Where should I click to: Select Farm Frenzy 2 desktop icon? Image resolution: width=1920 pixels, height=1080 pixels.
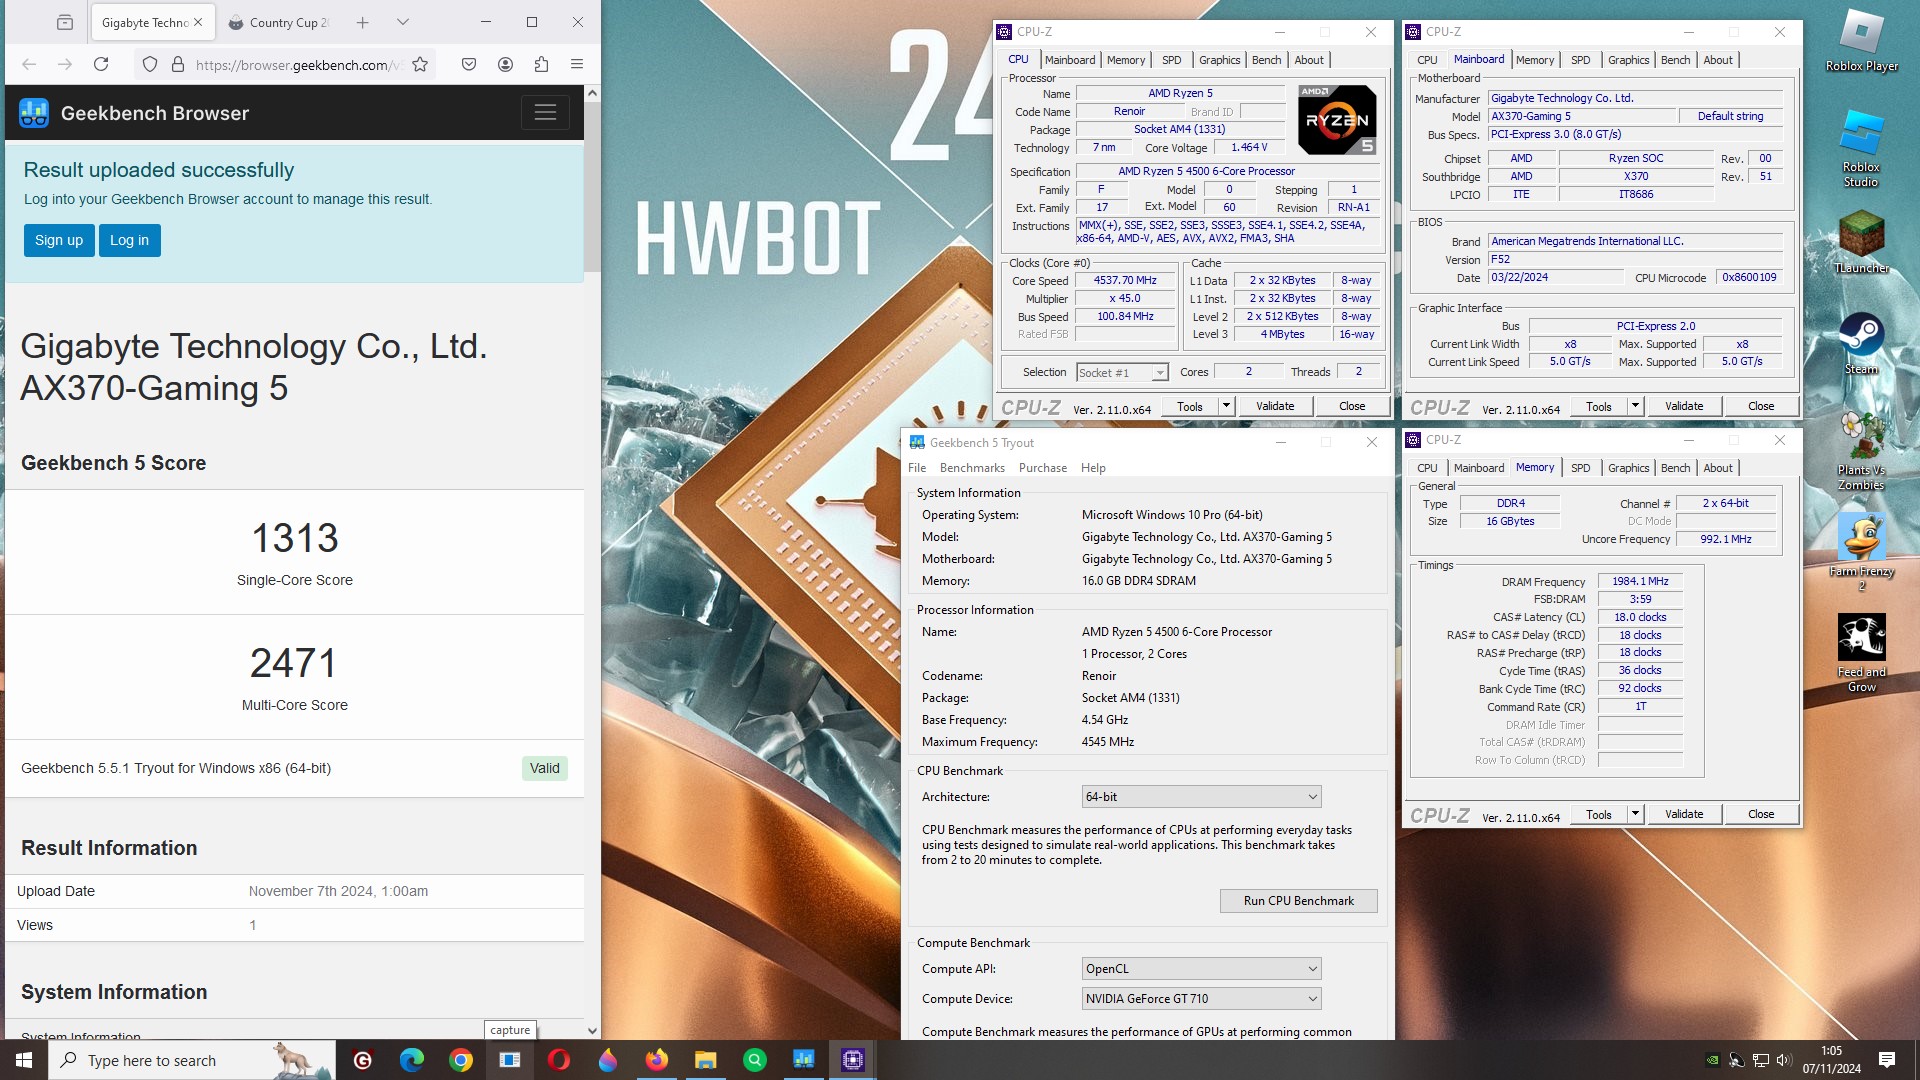[x=1861, y=552]
